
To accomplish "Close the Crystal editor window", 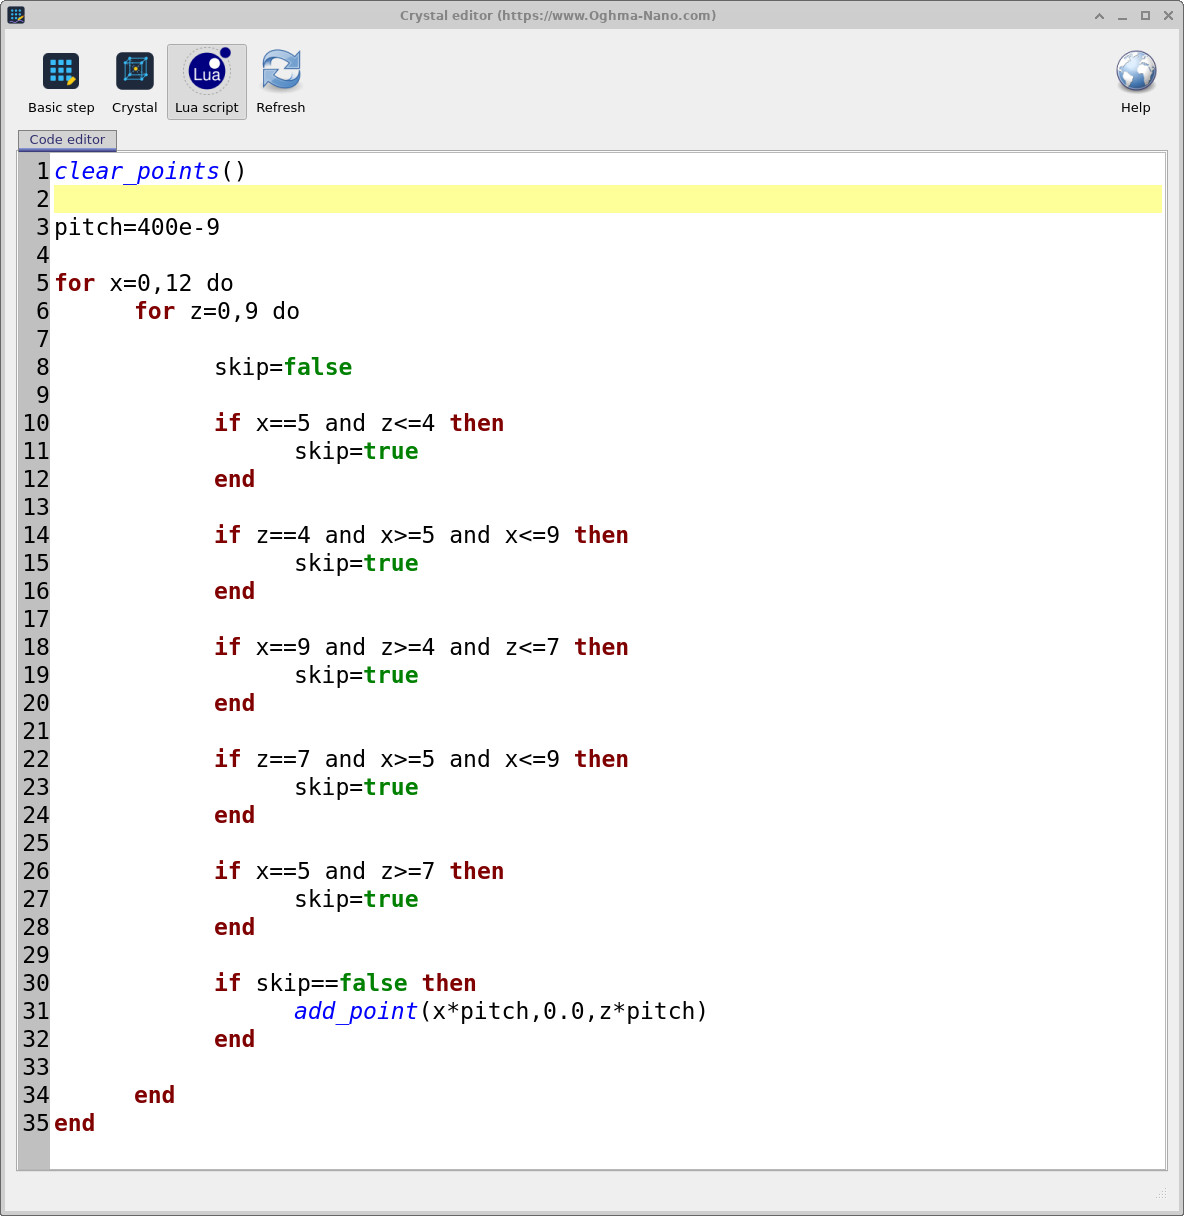I will [x=1168, y=15].
